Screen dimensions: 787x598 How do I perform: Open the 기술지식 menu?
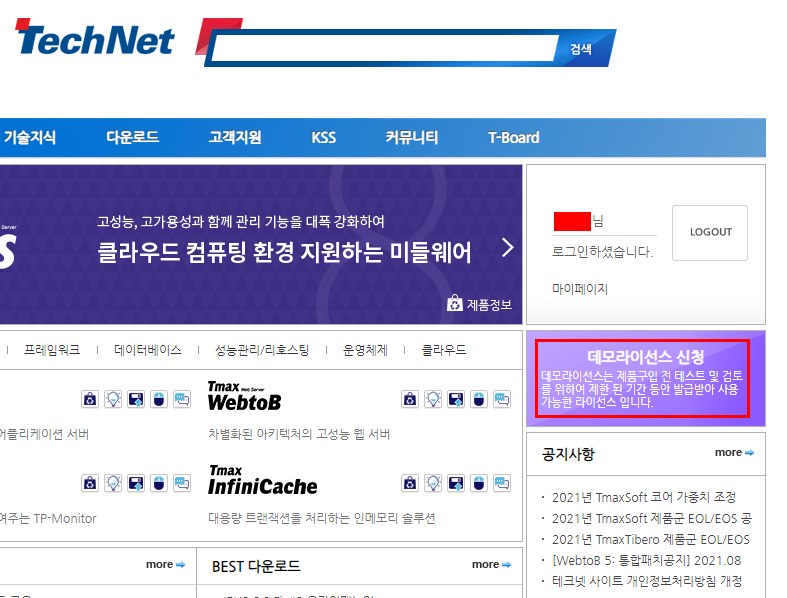pyautogui.click(x=30, y=137)
